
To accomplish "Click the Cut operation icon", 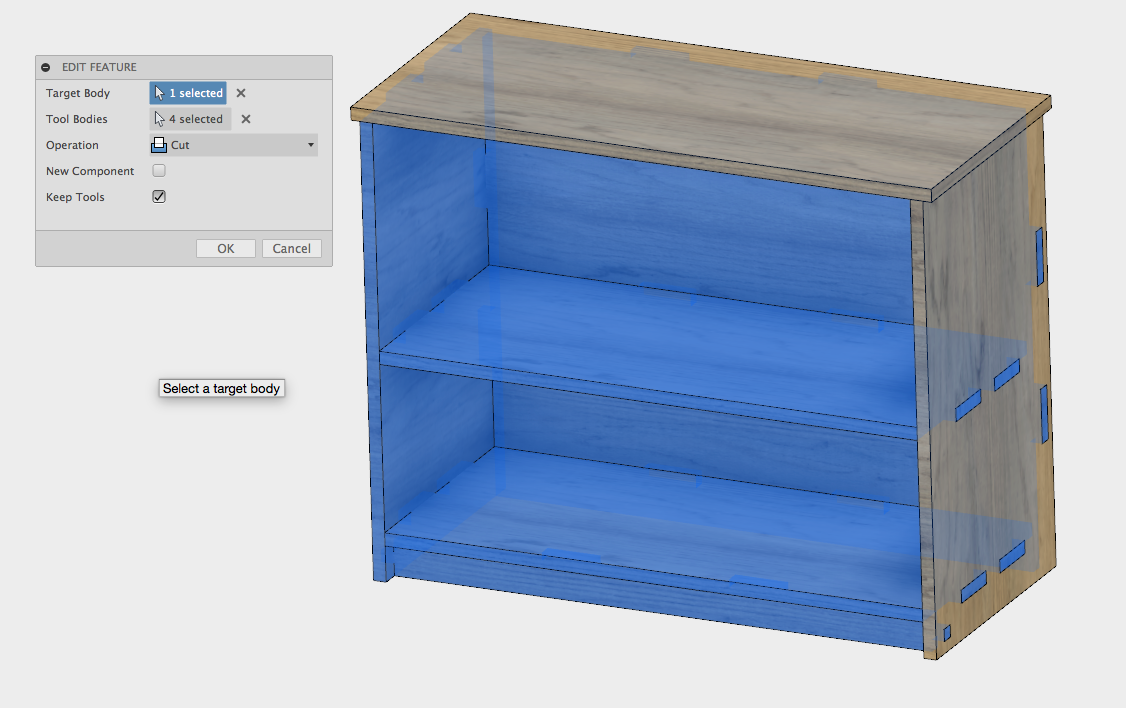I will tap(158, 144).
